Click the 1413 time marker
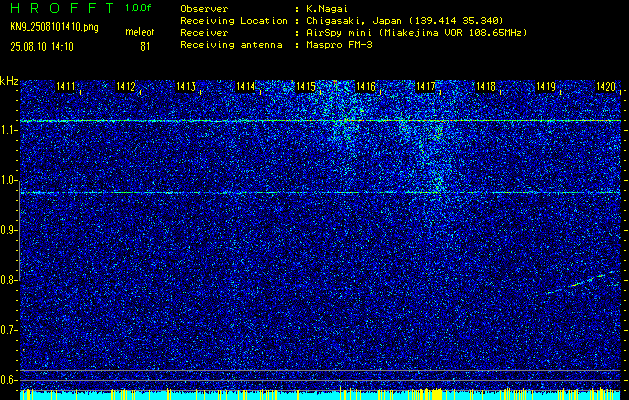Image resolution: width=629 pixels, height=400 pixels. tap(186, 86)
